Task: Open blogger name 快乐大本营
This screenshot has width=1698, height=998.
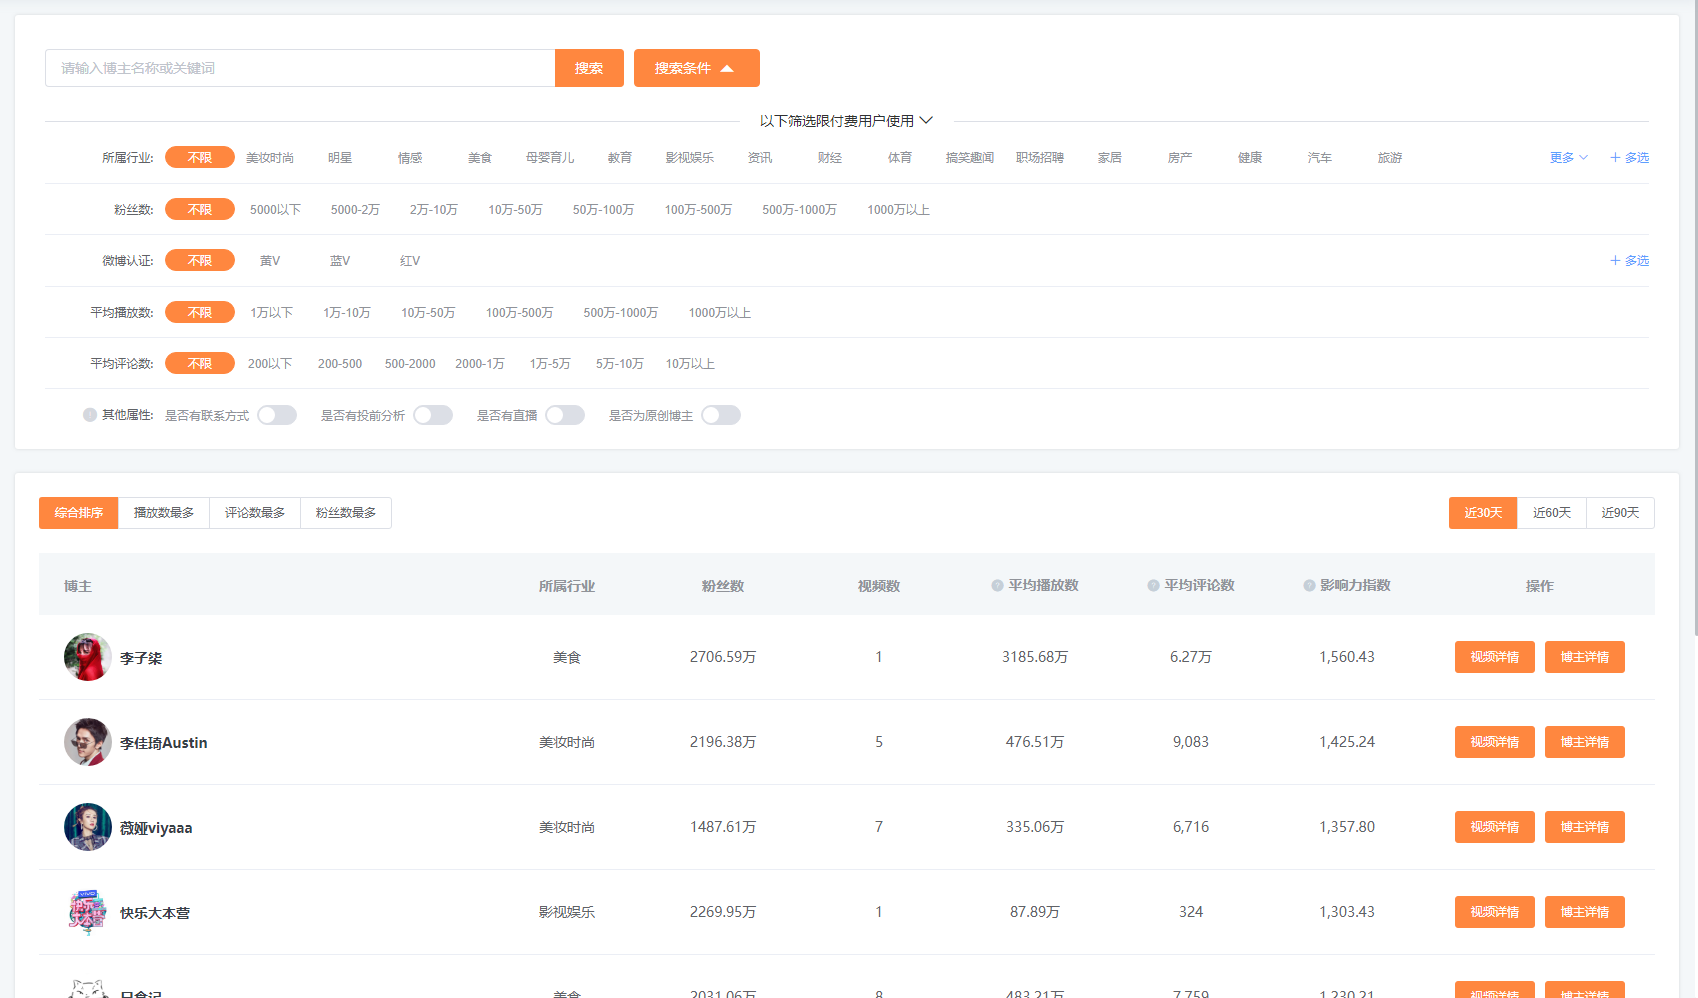Action: coord(155,913)
